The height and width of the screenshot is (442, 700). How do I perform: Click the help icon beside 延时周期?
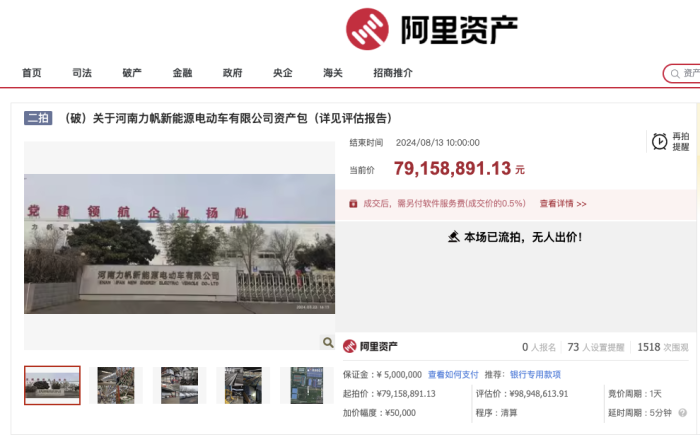pos(683,413)
